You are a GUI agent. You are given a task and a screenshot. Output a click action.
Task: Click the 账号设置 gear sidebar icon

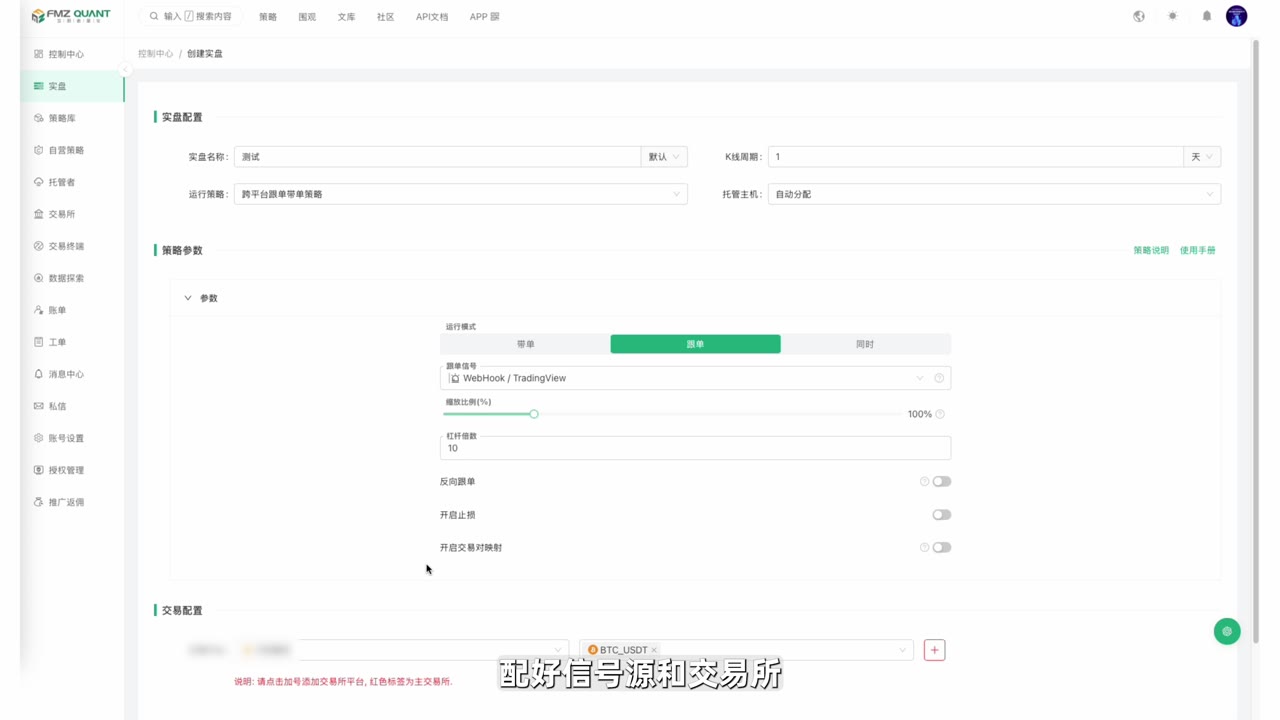pyautogui.click(x=39, y=438)
